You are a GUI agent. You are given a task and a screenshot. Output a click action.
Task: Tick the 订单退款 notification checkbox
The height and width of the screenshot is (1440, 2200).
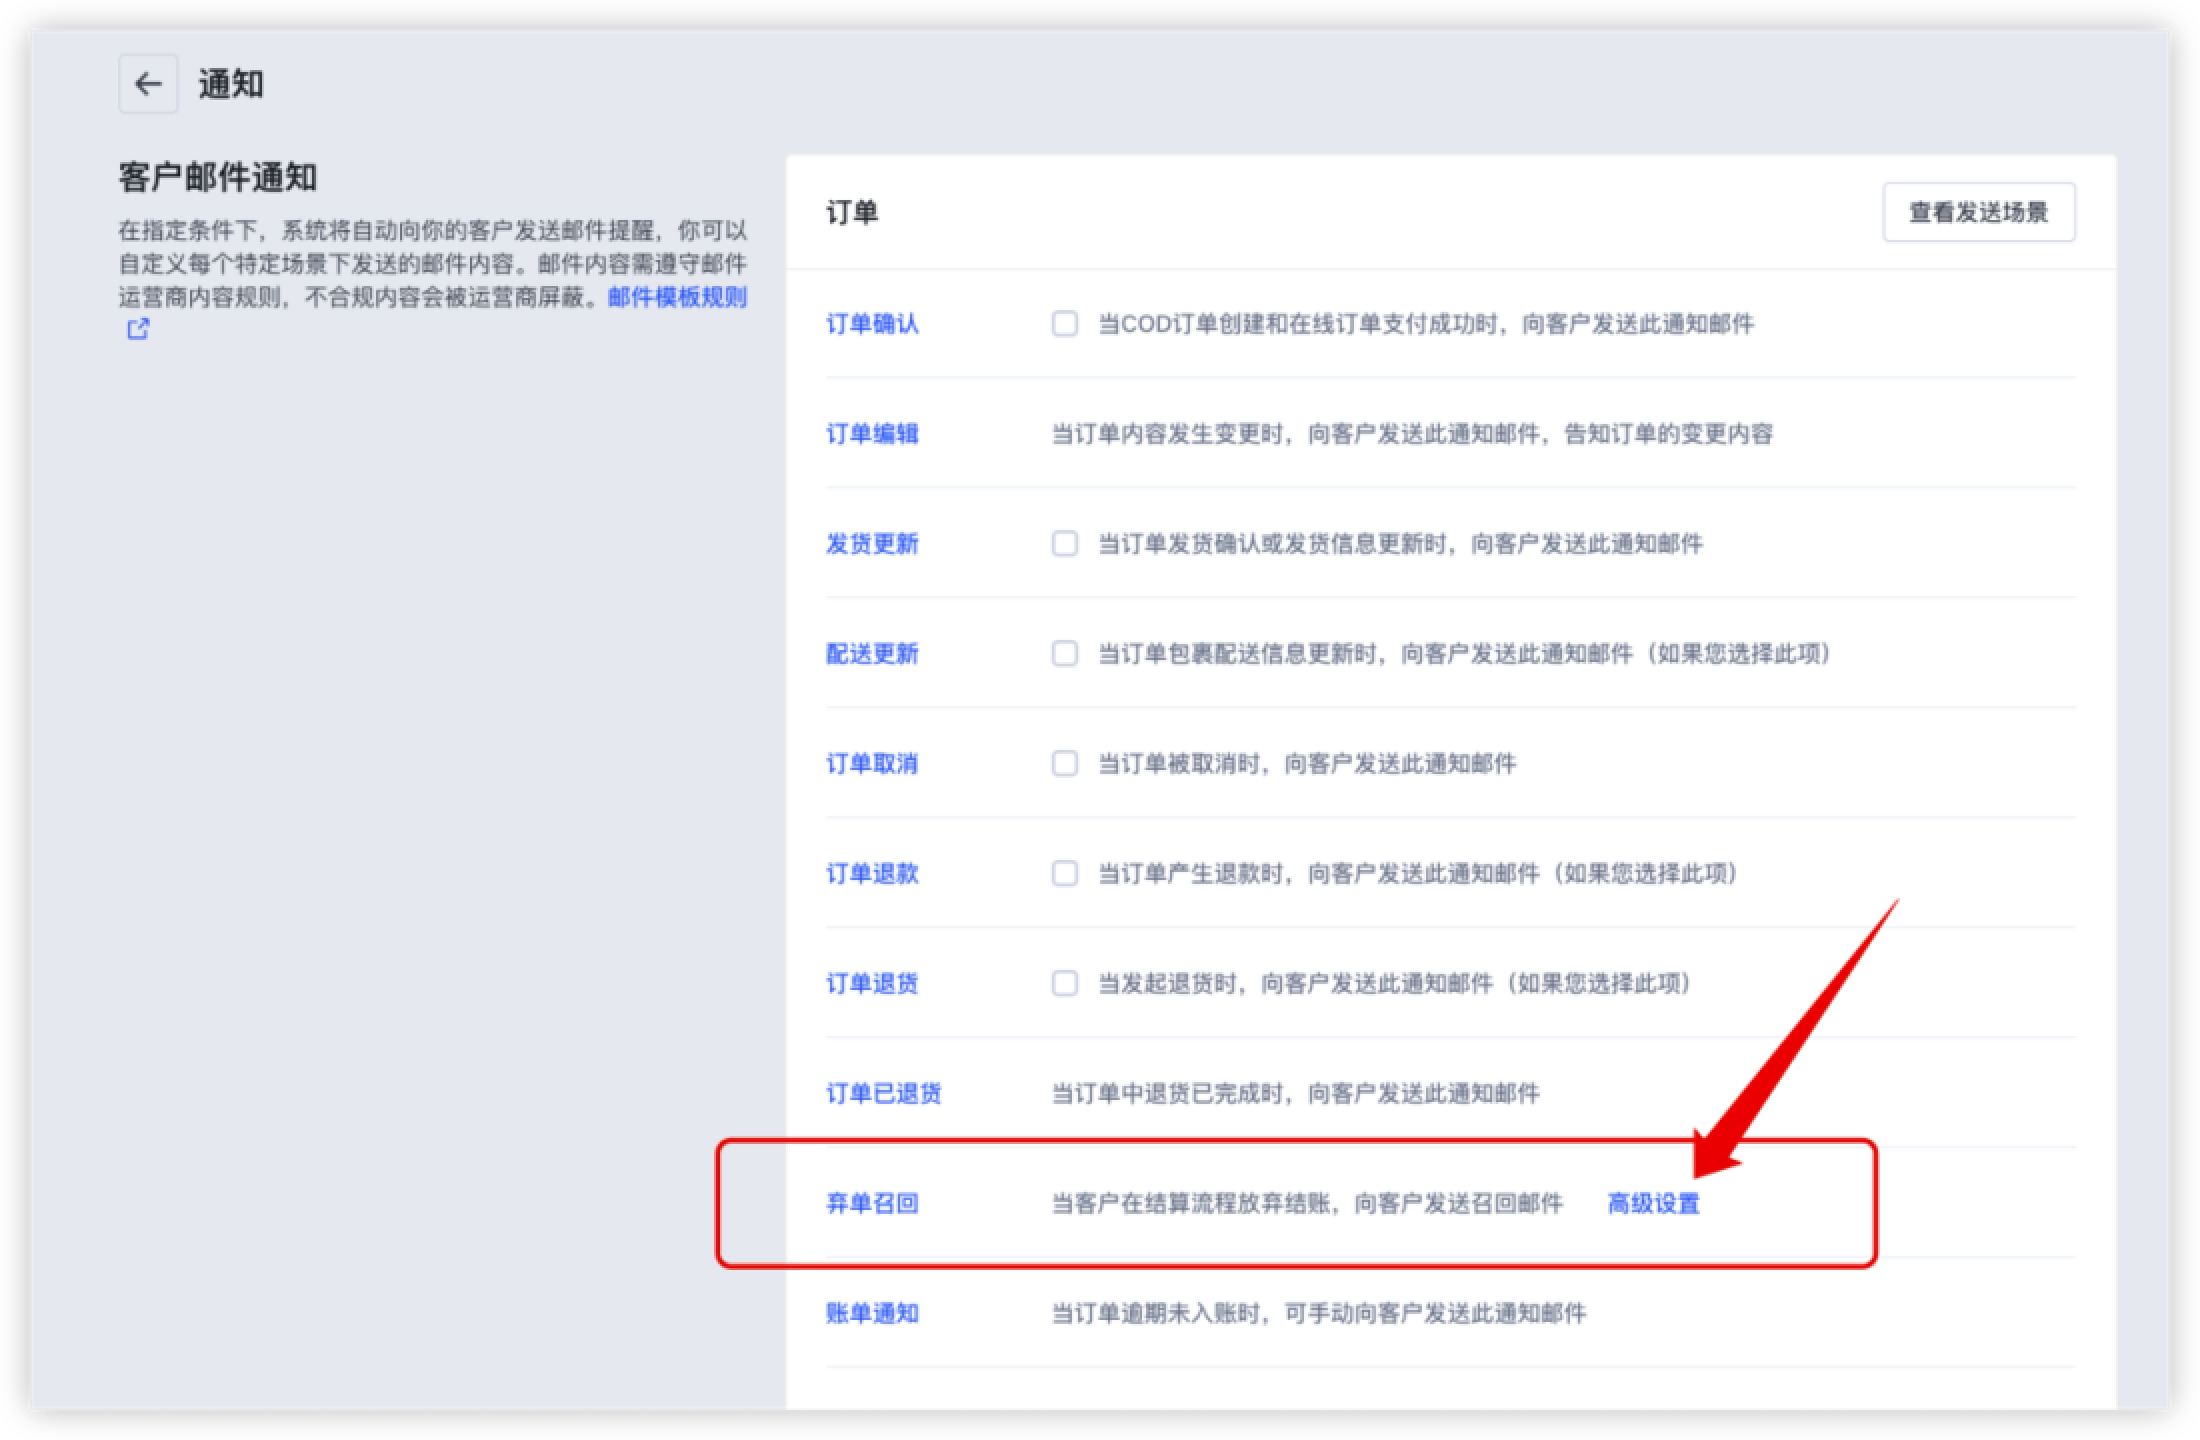click(x=1064, y=874)
